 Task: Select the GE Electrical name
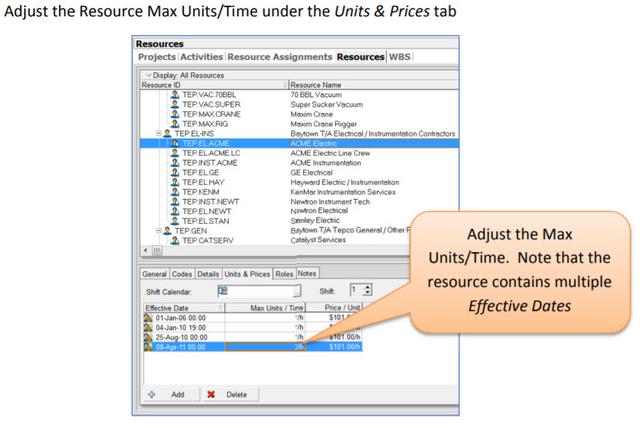[311, 172]
